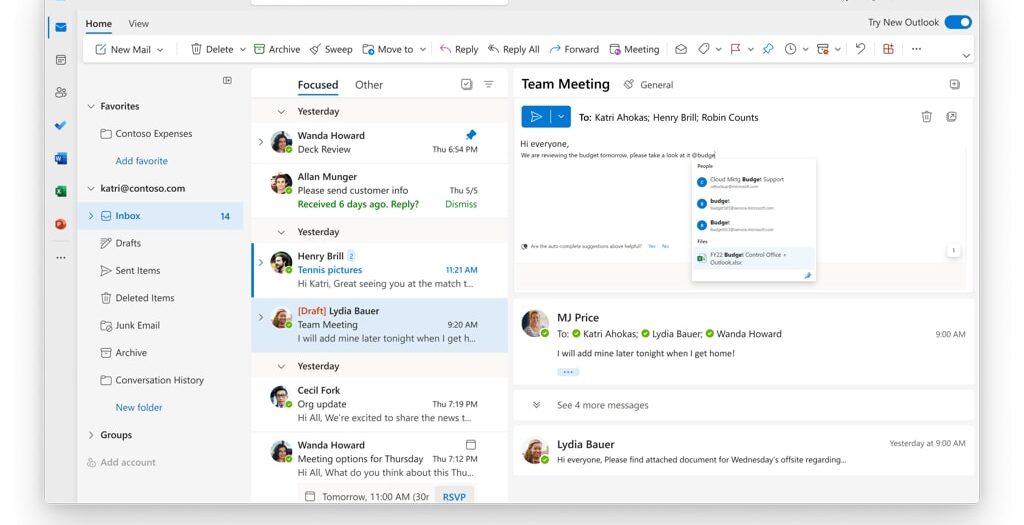Open the Get add-ins grid icon

[x=888, y=49]
